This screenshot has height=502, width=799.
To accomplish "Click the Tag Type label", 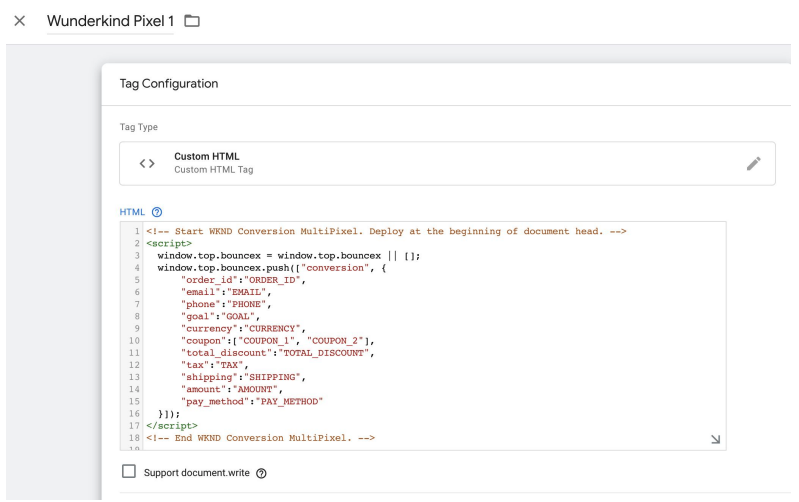I will pyautogui.click(x=139, y=127).
